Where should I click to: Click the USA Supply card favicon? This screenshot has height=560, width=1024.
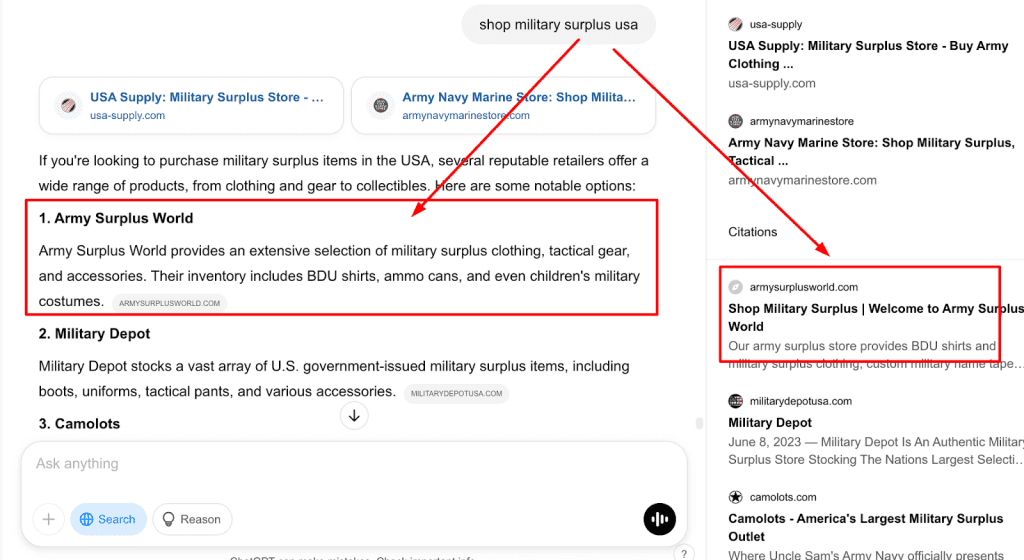69,105
